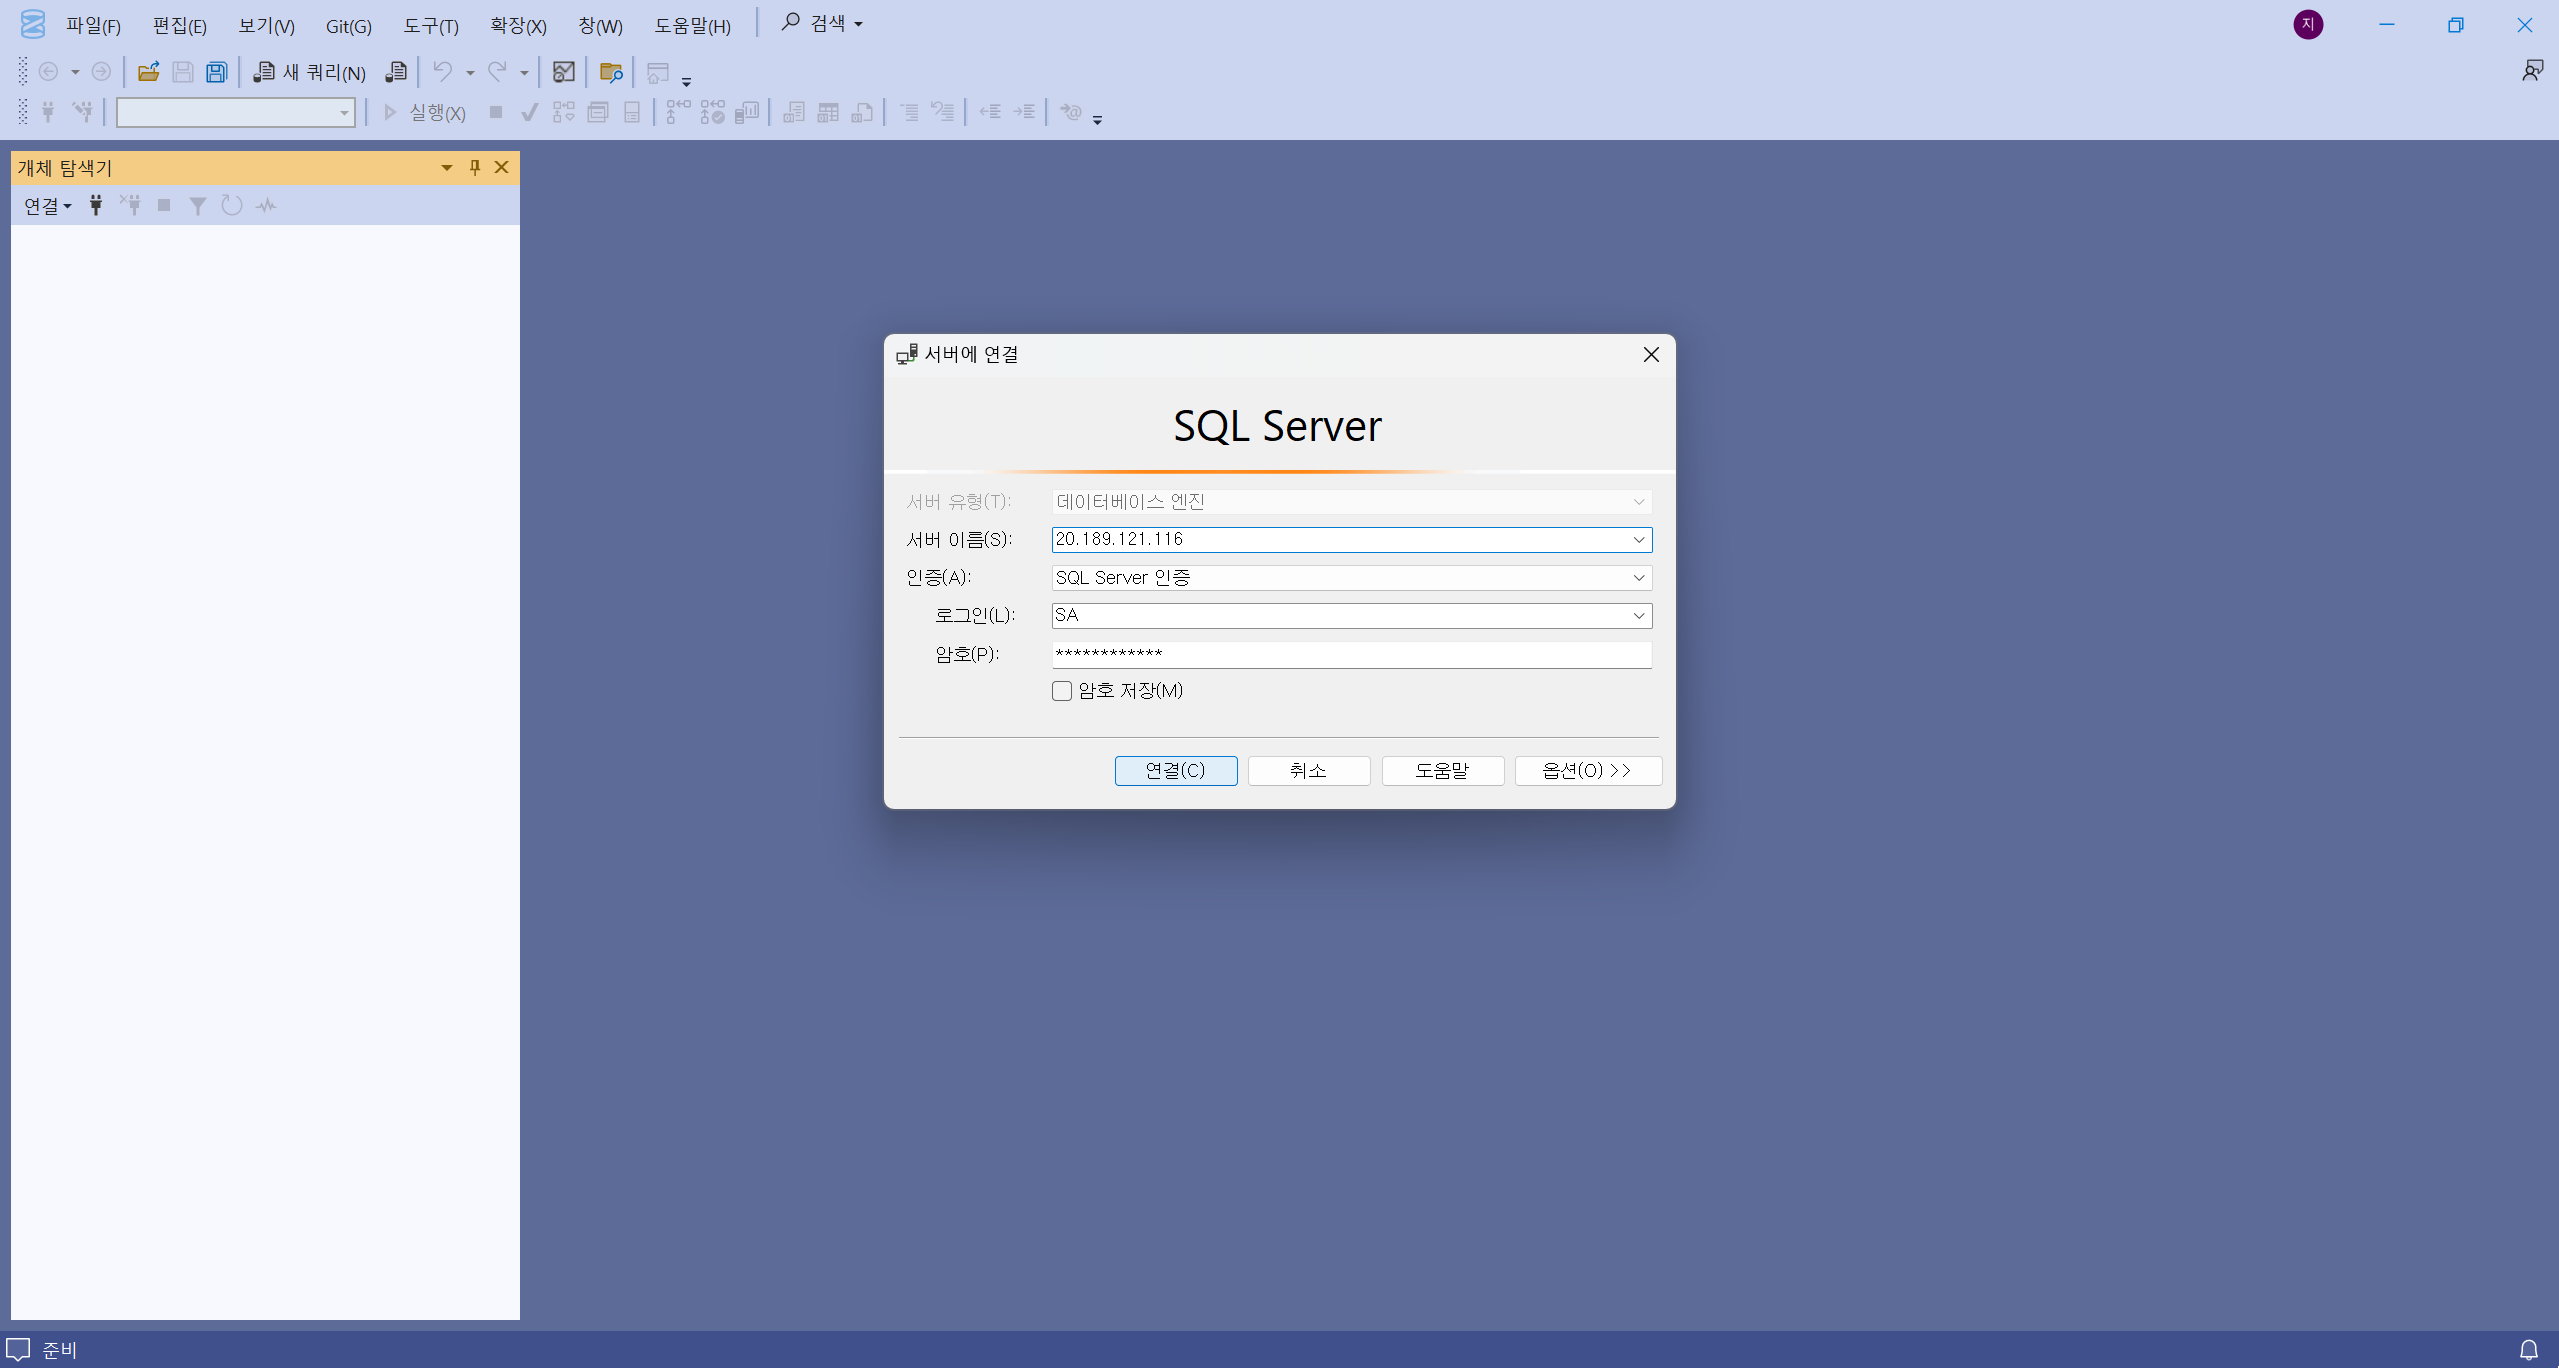Pin the Object Explorer panel

click(x=475, y=167)
